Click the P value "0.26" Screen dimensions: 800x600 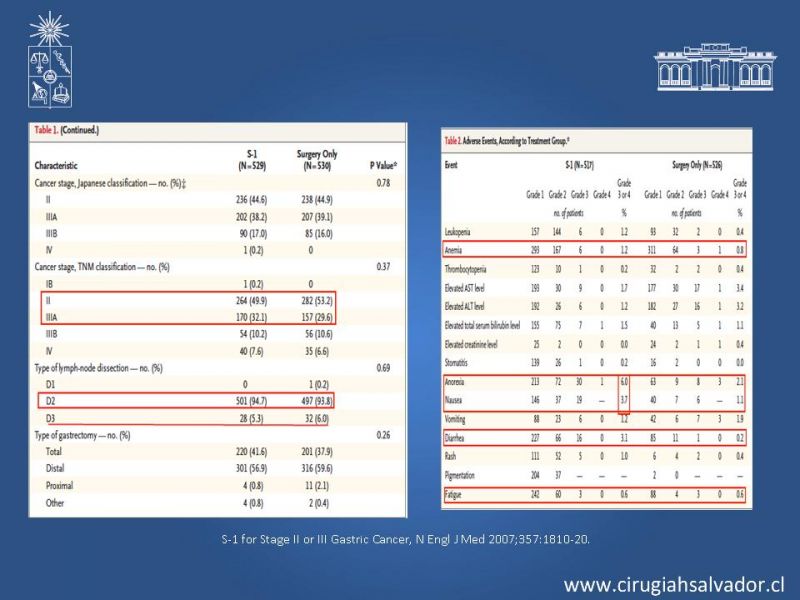click(x=383, y=435)
